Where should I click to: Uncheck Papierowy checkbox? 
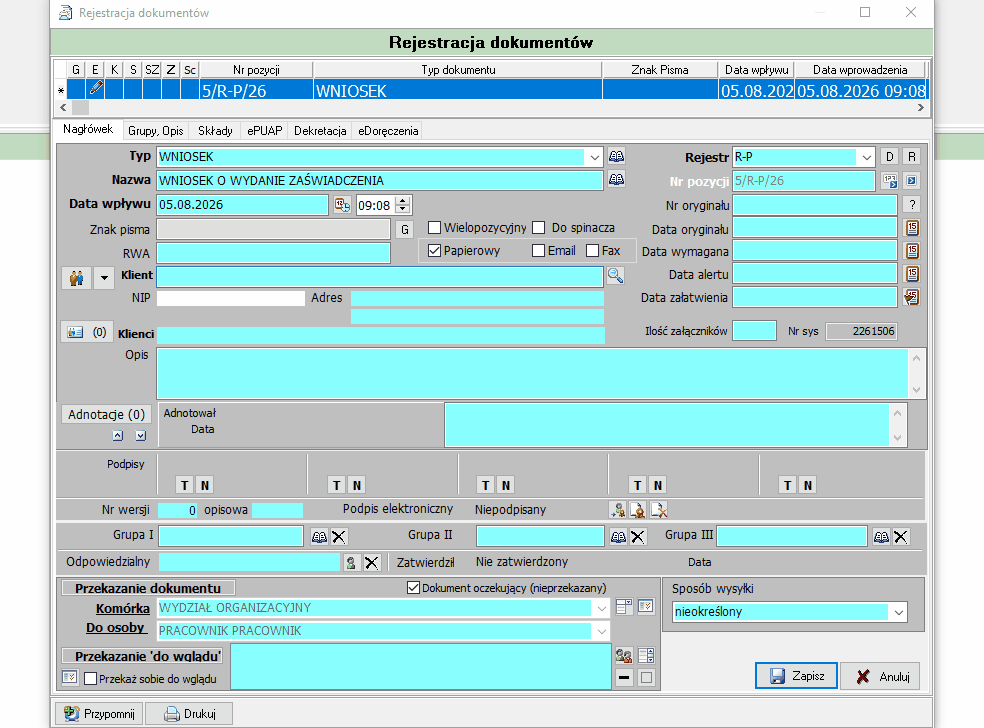pos(434,250)
